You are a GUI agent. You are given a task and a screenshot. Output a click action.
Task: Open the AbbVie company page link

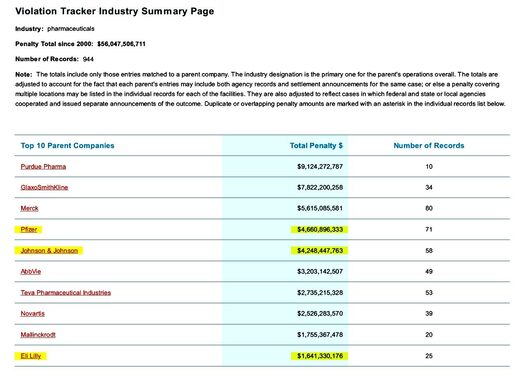click(31, 271)
